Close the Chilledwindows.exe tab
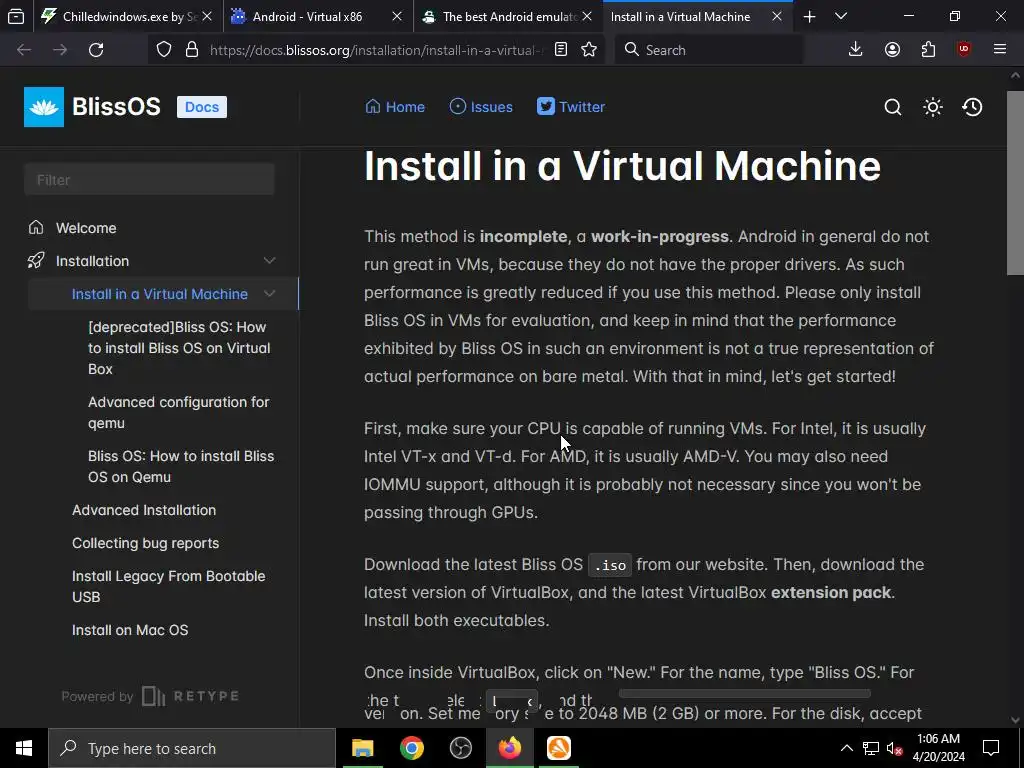1024x768 pixels. point(207,16)
